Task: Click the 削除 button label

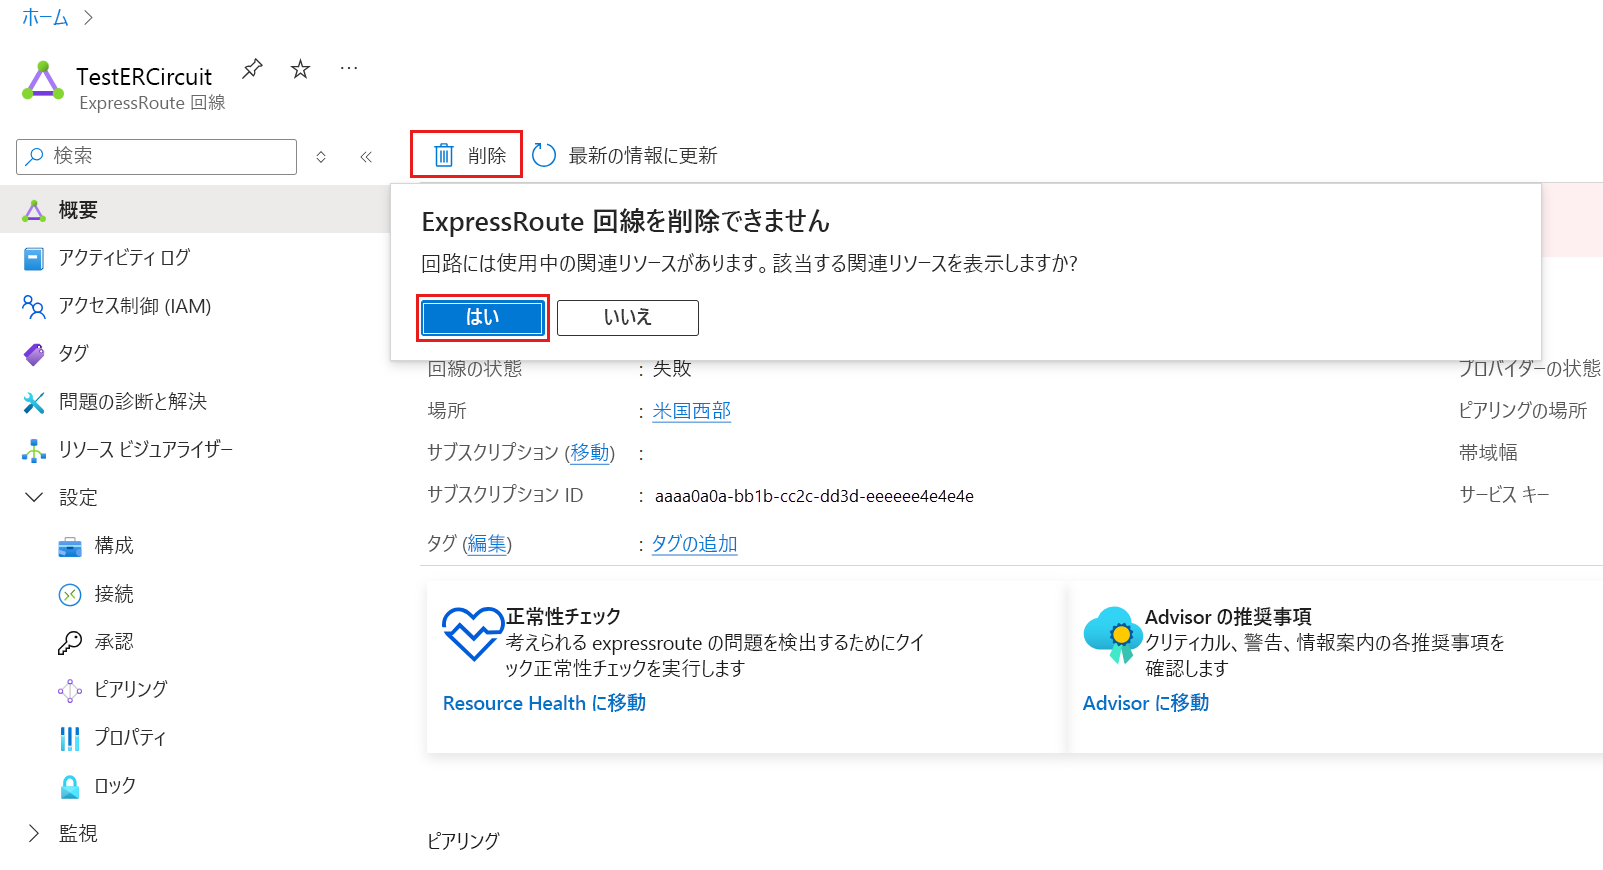Action: 487,156
